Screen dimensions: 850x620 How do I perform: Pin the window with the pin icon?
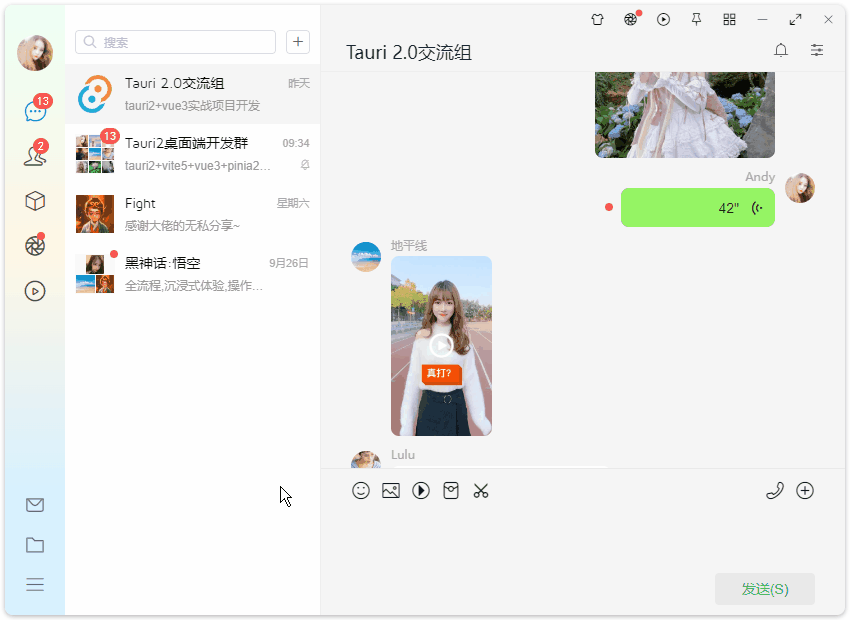[x=697, y=20]
